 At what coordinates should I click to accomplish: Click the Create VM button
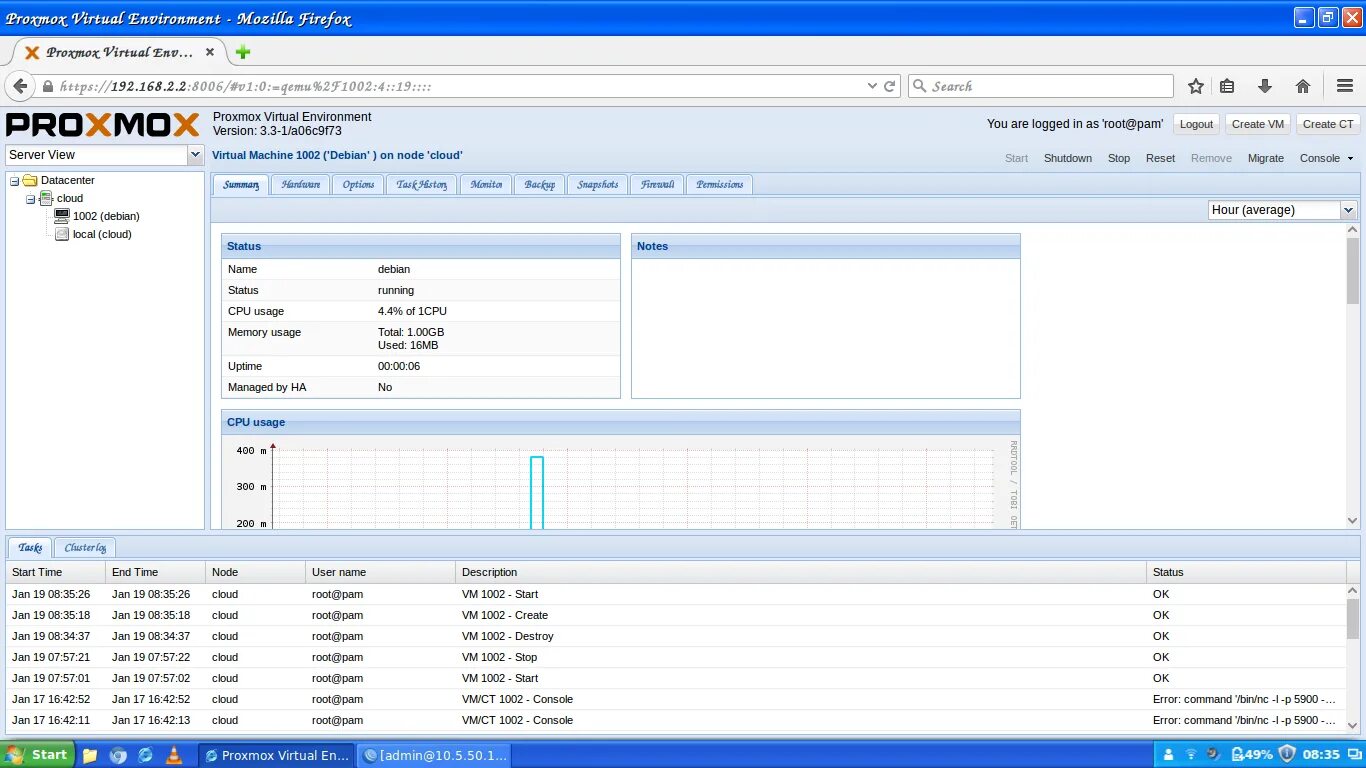1258,124
